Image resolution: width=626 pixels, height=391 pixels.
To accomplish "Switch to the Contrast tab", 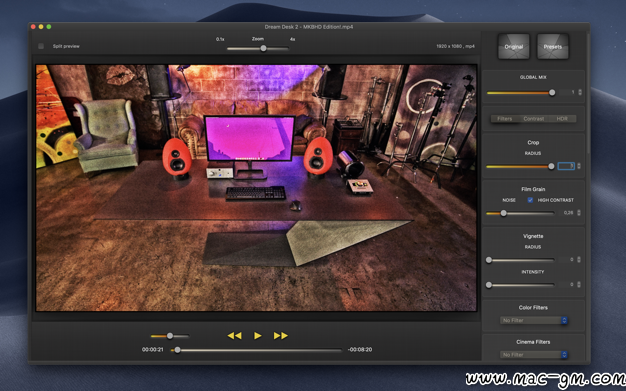I will point(533,119).
